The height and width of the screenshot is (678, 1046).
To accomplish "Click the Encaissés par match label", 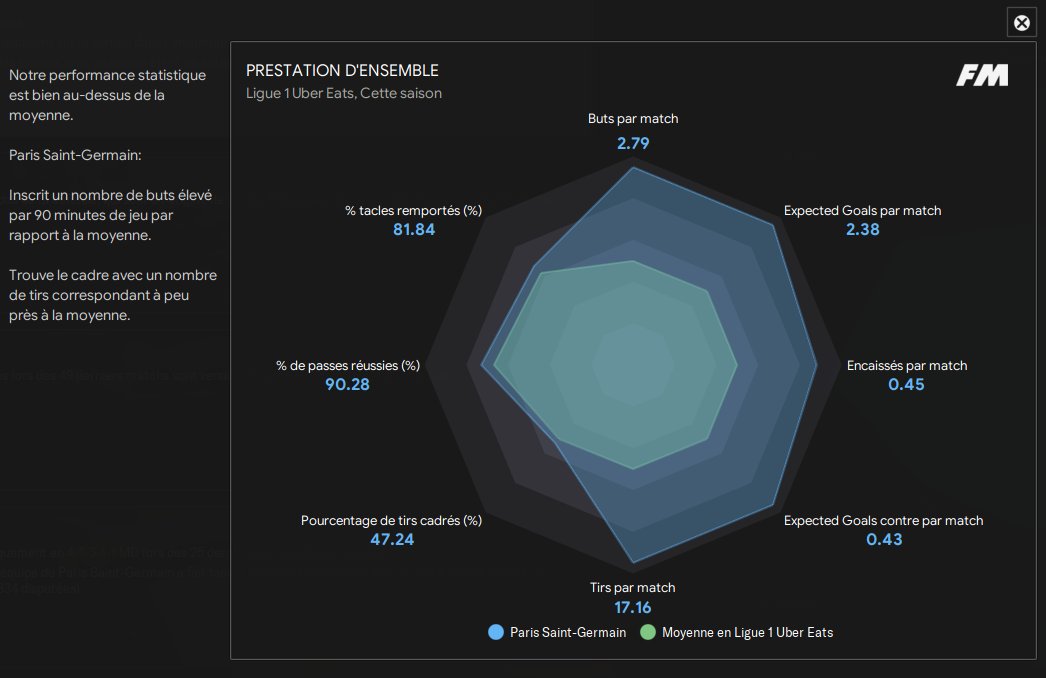I will [x=907, y=366].
